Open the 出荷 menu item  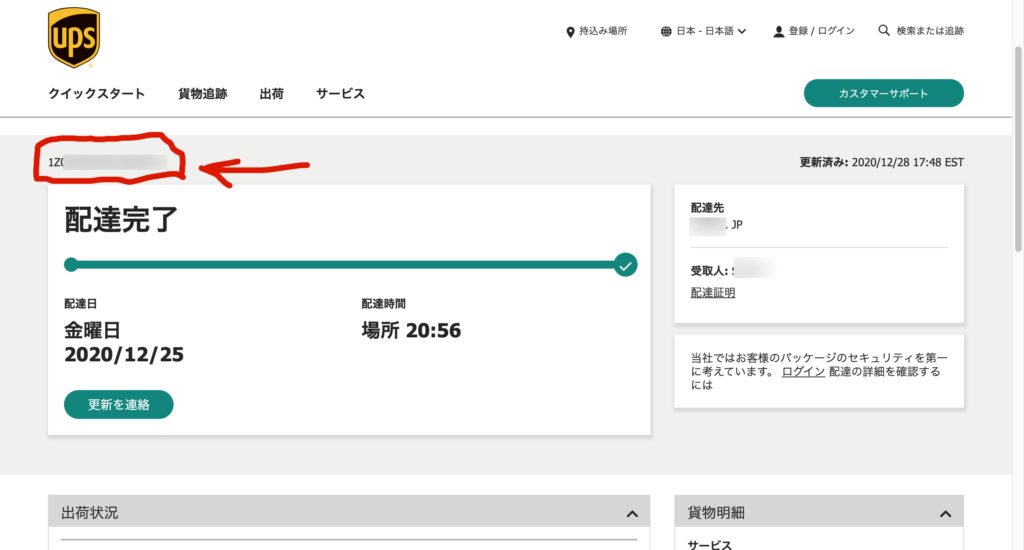pos(271,94)
